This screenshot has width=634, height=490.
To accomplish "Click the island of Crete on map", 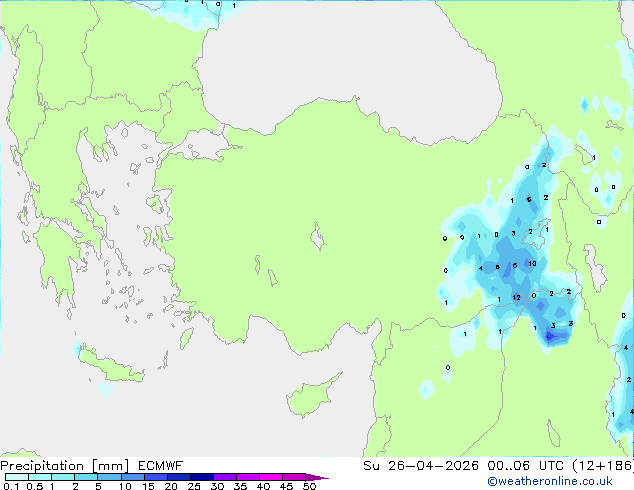I will click(x=110, y=365).
